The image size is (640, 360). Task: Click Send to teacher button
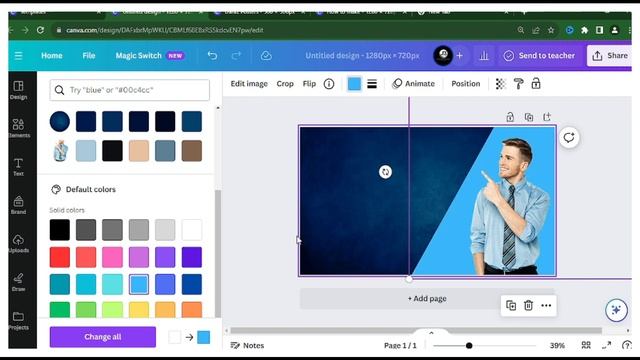[539, 56]
